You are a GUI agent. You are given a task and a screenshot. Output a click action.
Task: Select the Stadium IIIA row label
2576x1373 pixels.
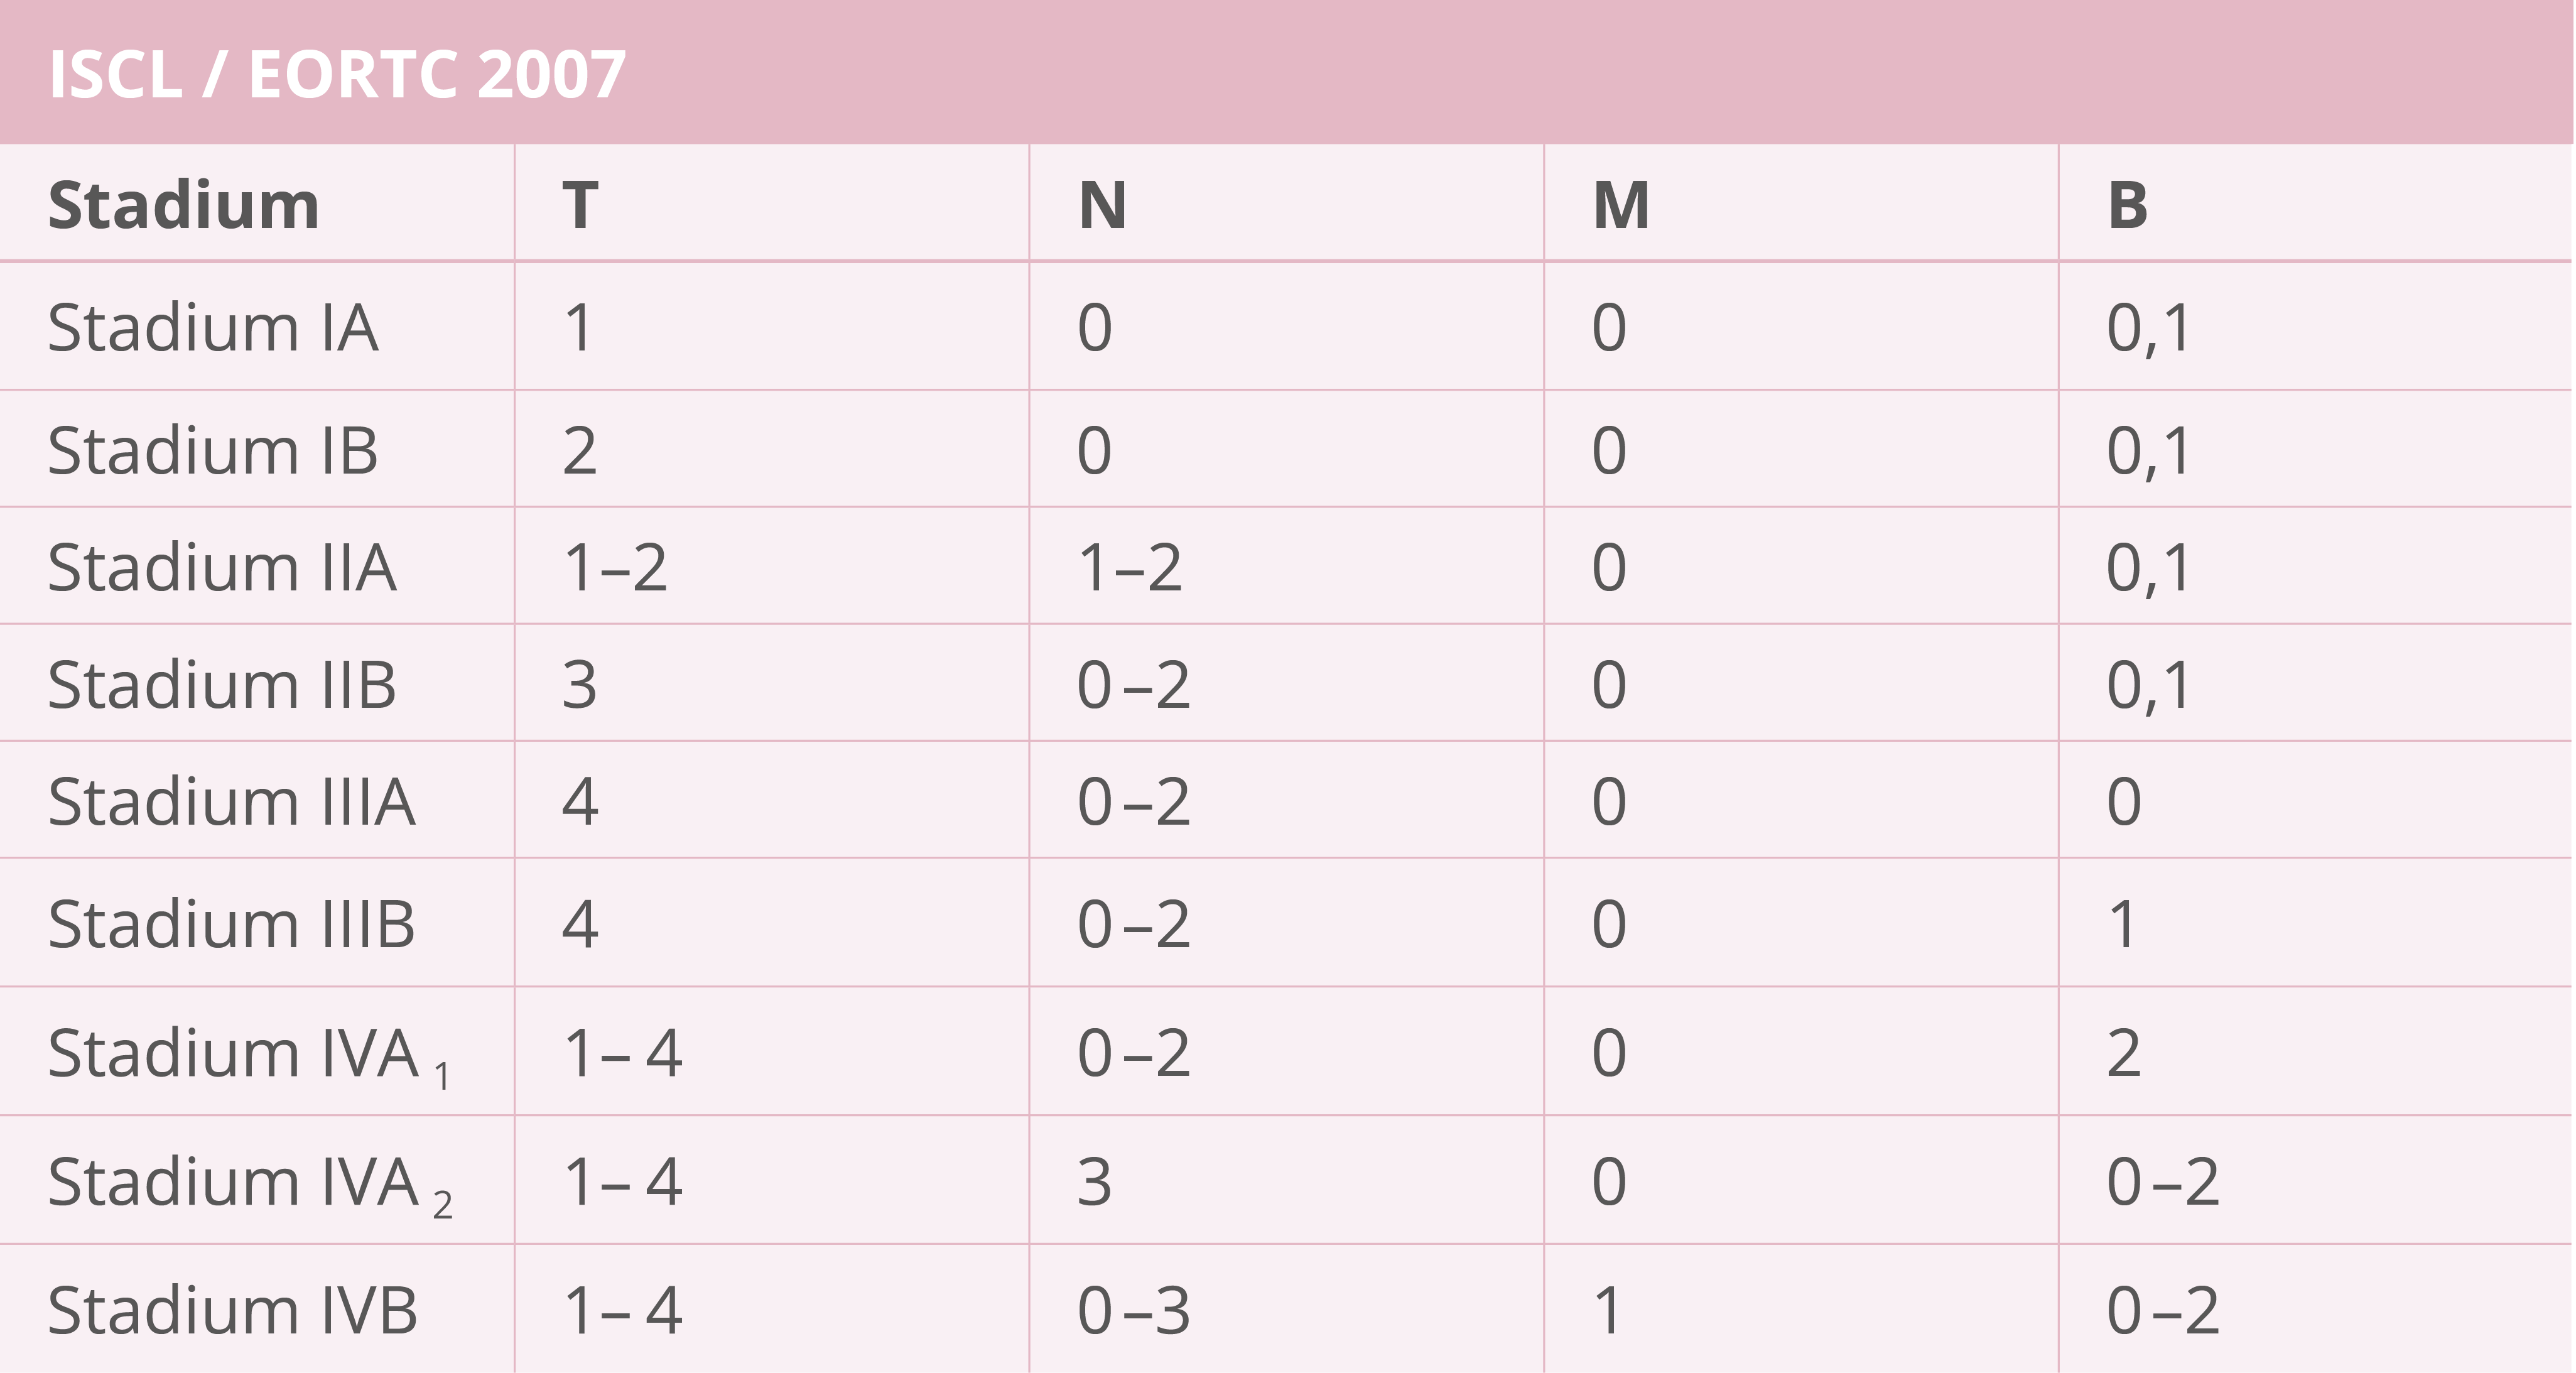pyautogui.click(x=231, y=802)
